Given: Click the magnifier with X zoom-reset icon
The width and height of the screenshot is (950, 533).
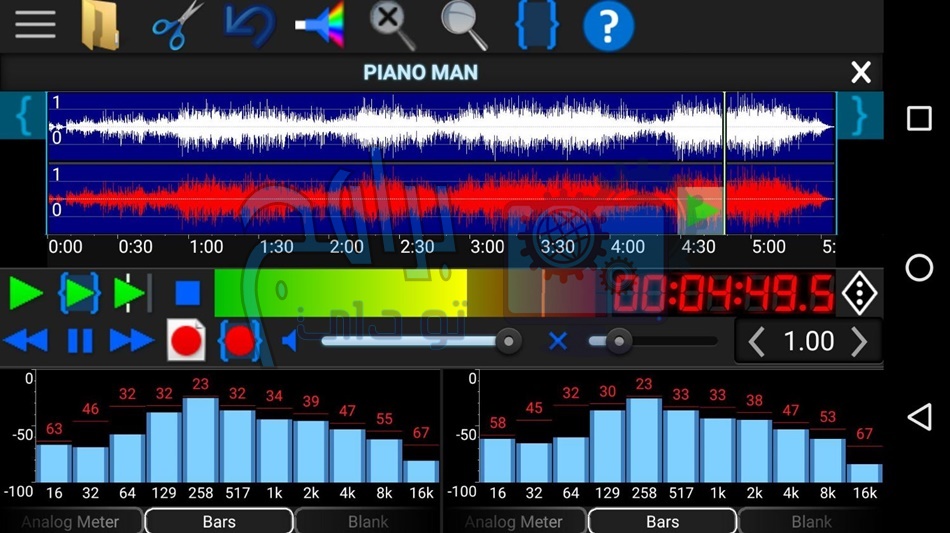Looking at the screenshot, I should [x=392, y=25].
